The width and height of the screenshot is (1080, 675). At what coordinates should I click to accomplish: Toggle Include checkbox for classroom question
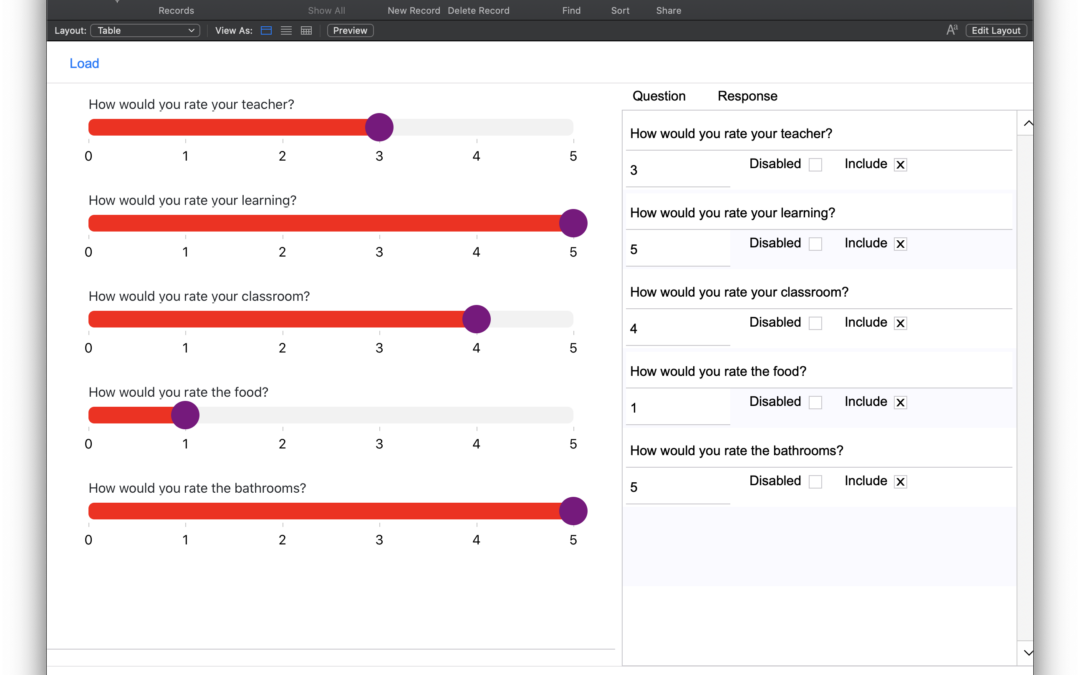[x=900, y=323]
